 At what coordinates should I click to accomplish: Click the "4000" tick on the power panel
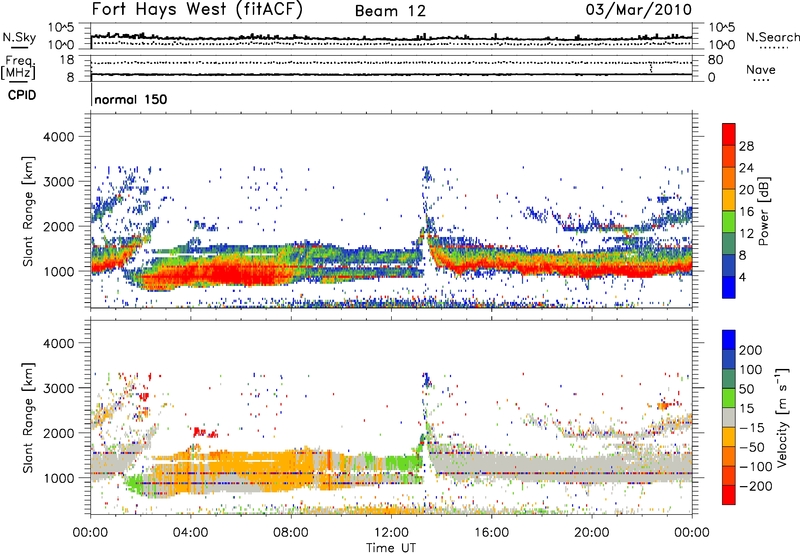coord(58,137)
